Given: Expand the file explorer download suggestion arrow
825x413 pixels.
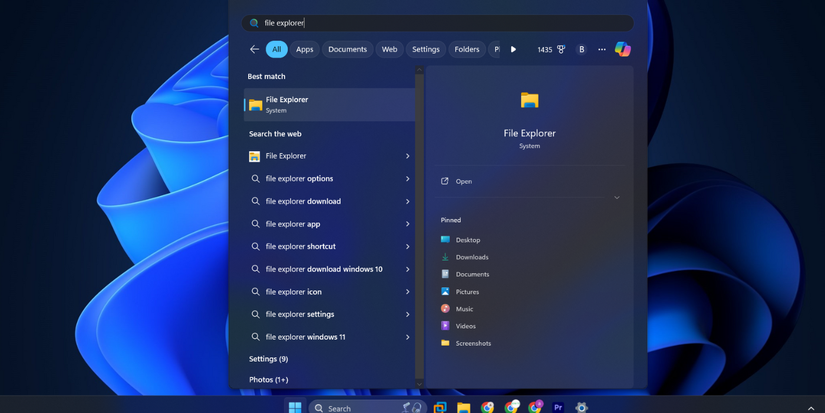Looking at the screenshot, I should 407,201.
